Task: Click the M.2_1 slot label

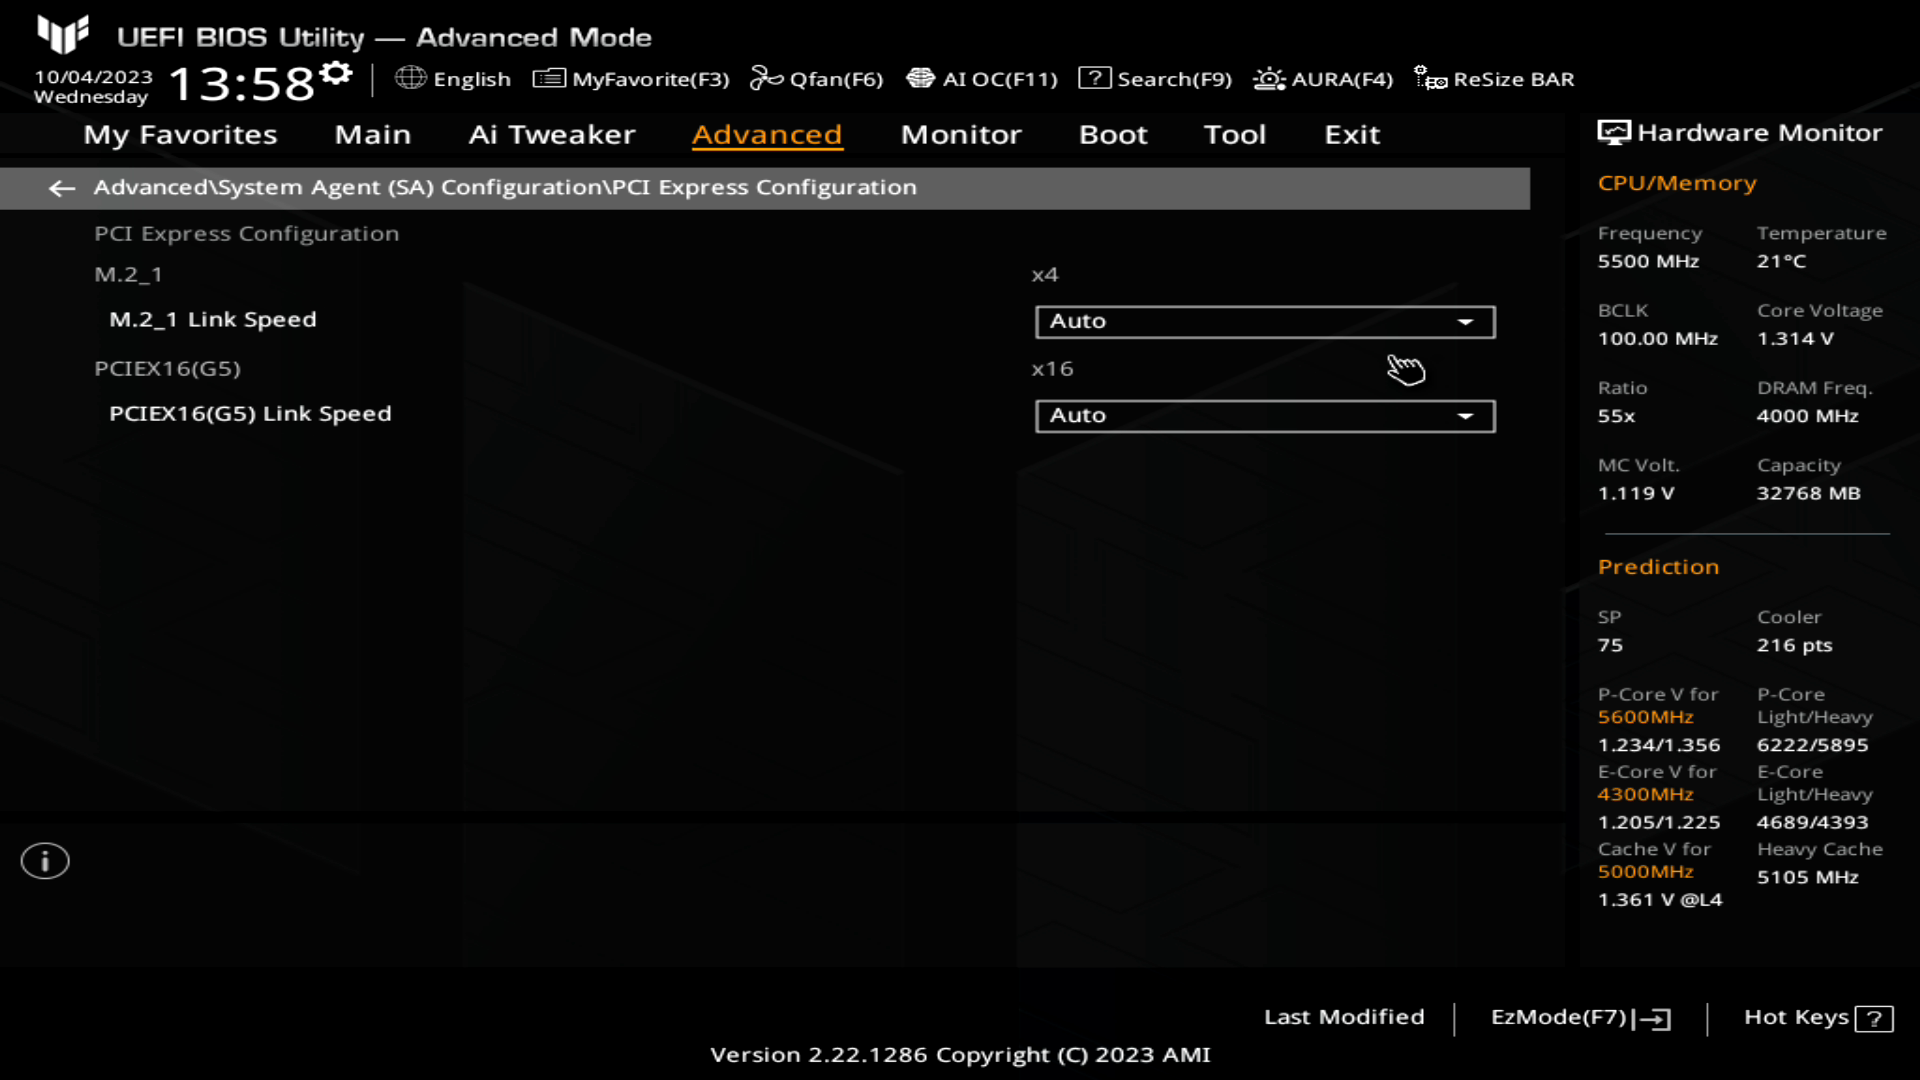Action: [128, 275]
